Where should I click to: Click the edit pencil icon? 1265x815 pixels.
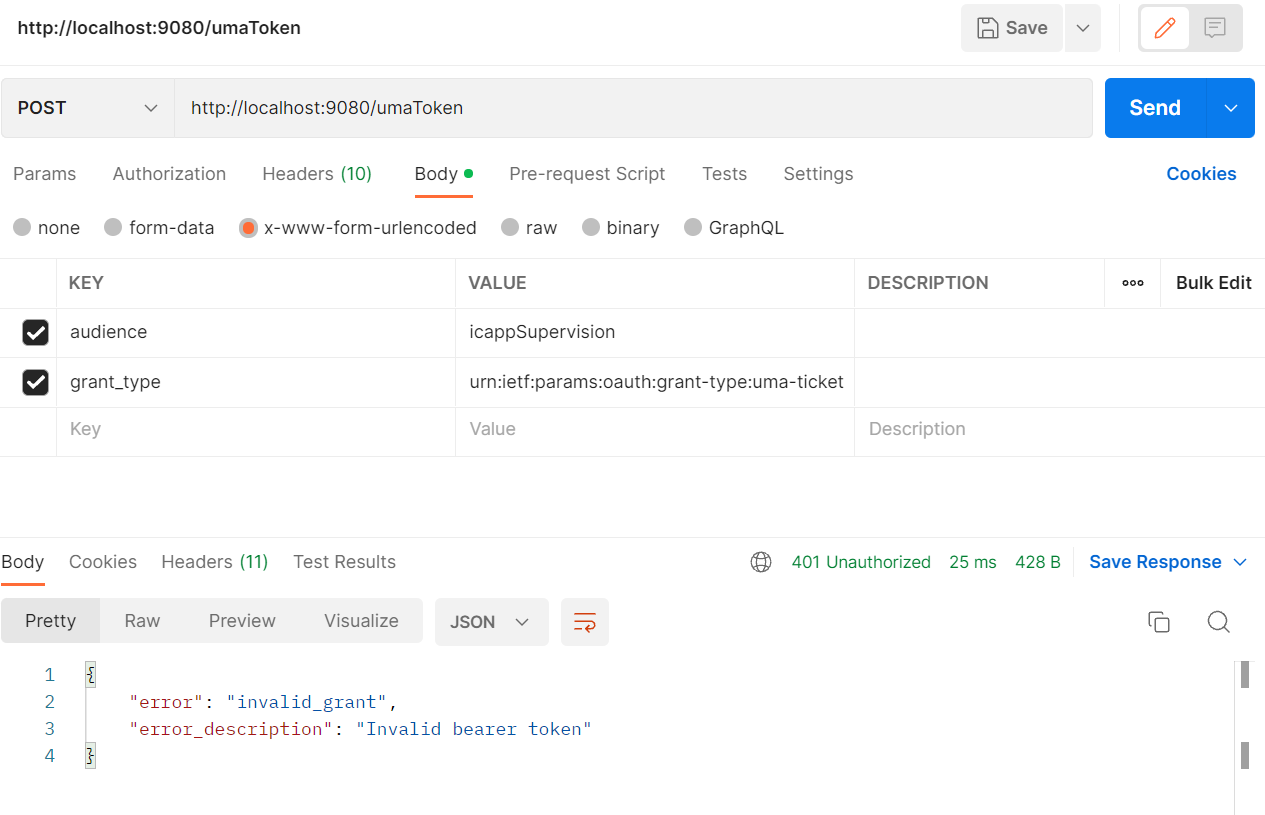(1165, 28)
